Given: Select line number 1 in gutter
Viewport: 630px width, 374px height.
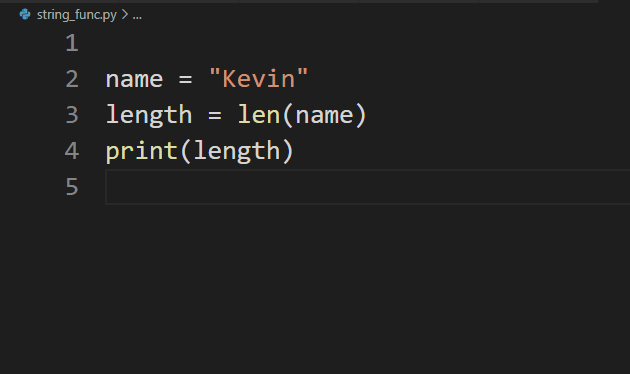Looking at the screenshot, I should click(x=72, y=43).
